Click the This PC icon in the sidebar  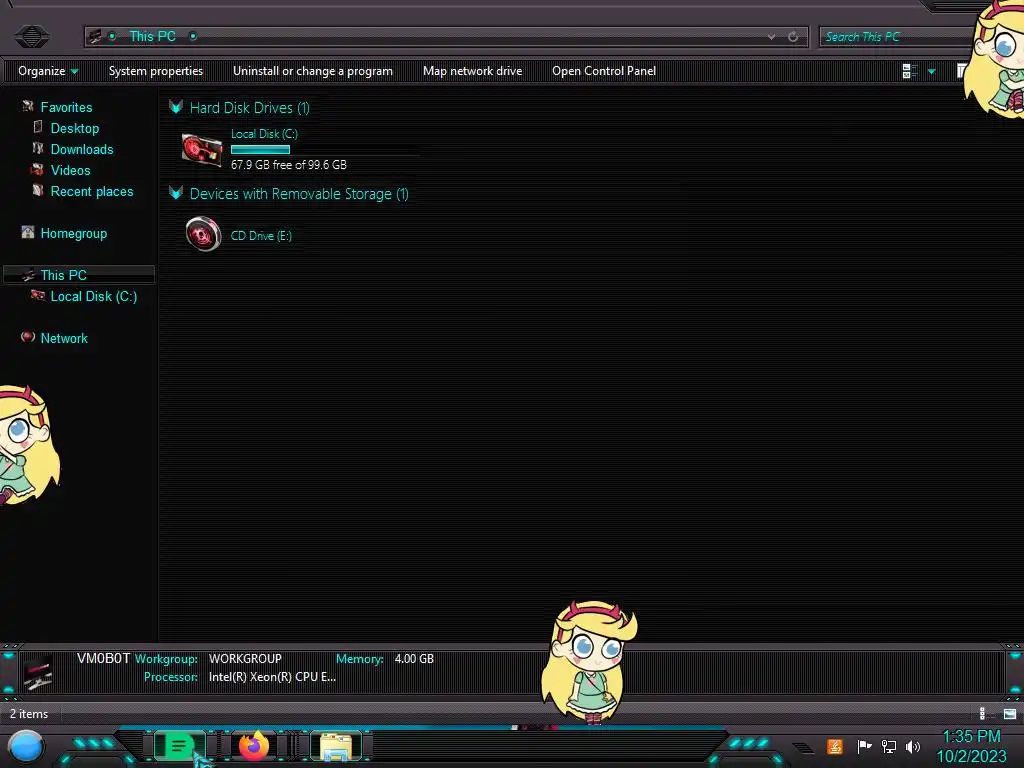(27, 274)
